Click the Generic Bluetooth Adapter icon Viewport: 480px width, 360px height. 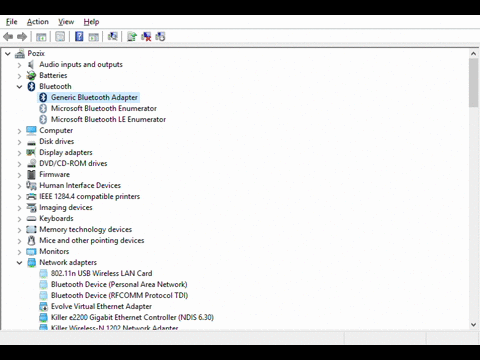tap(43, 97)
